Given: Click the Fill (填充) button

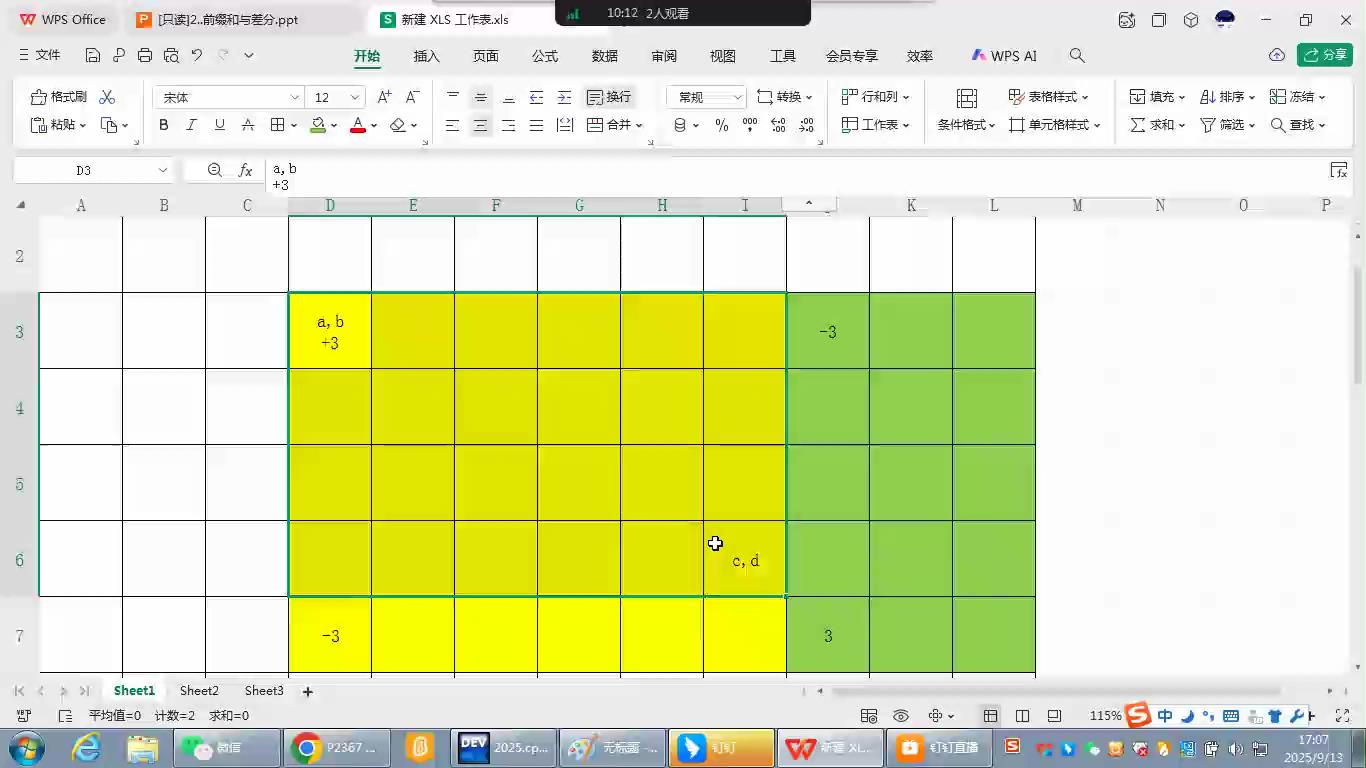Looking at the screenshot, I should (1157, 97).
